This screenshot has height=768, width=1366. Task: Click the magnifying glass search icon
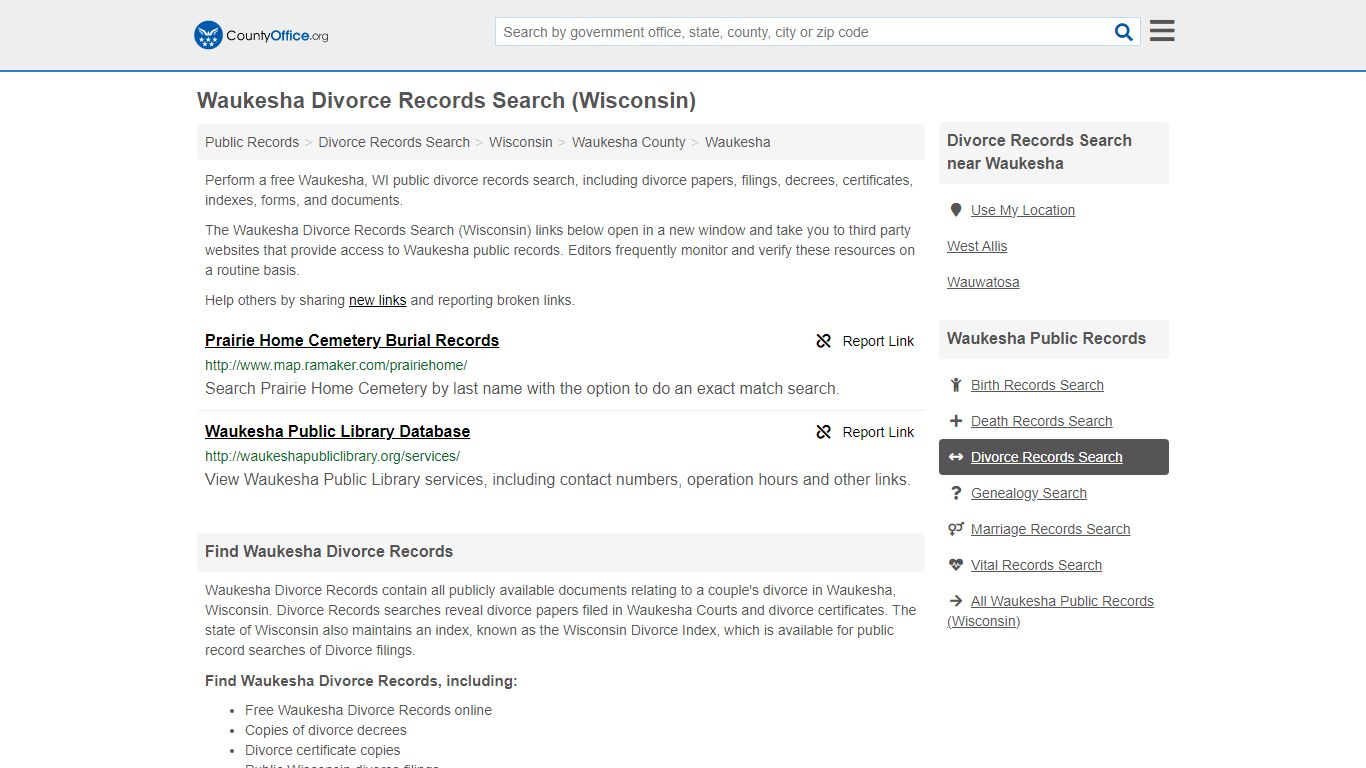[x=1124, y=32]
